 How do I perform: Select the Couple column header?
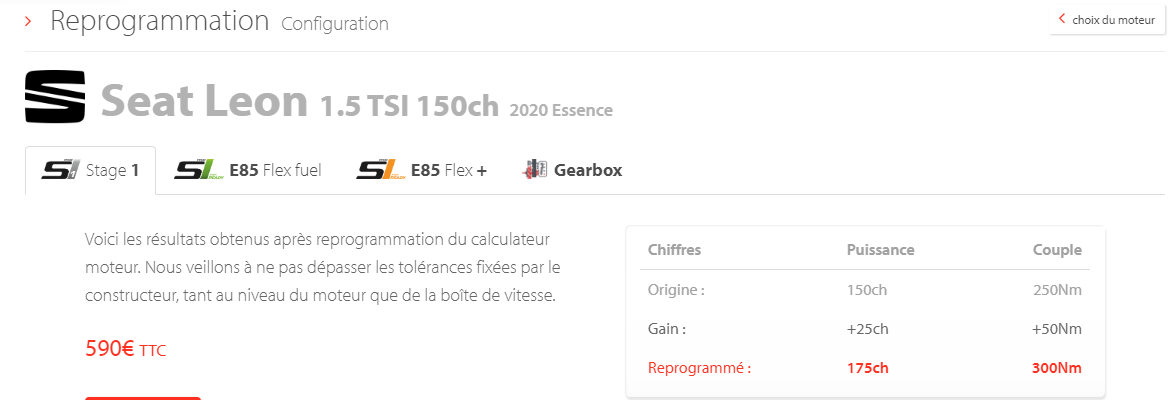[x=1057, y=250]
